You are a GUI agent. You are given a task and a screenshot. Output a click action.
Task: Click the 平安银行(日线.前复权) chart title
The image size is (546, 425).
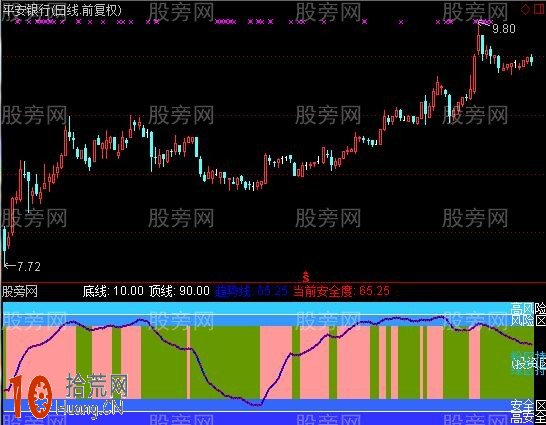pyautogui.click(x=62, y=10)
